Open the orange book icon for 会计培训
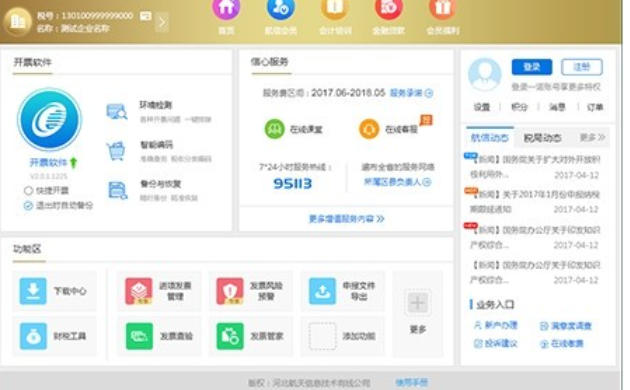The width and height of the screenshot is (630, 390). click(334, 8)
